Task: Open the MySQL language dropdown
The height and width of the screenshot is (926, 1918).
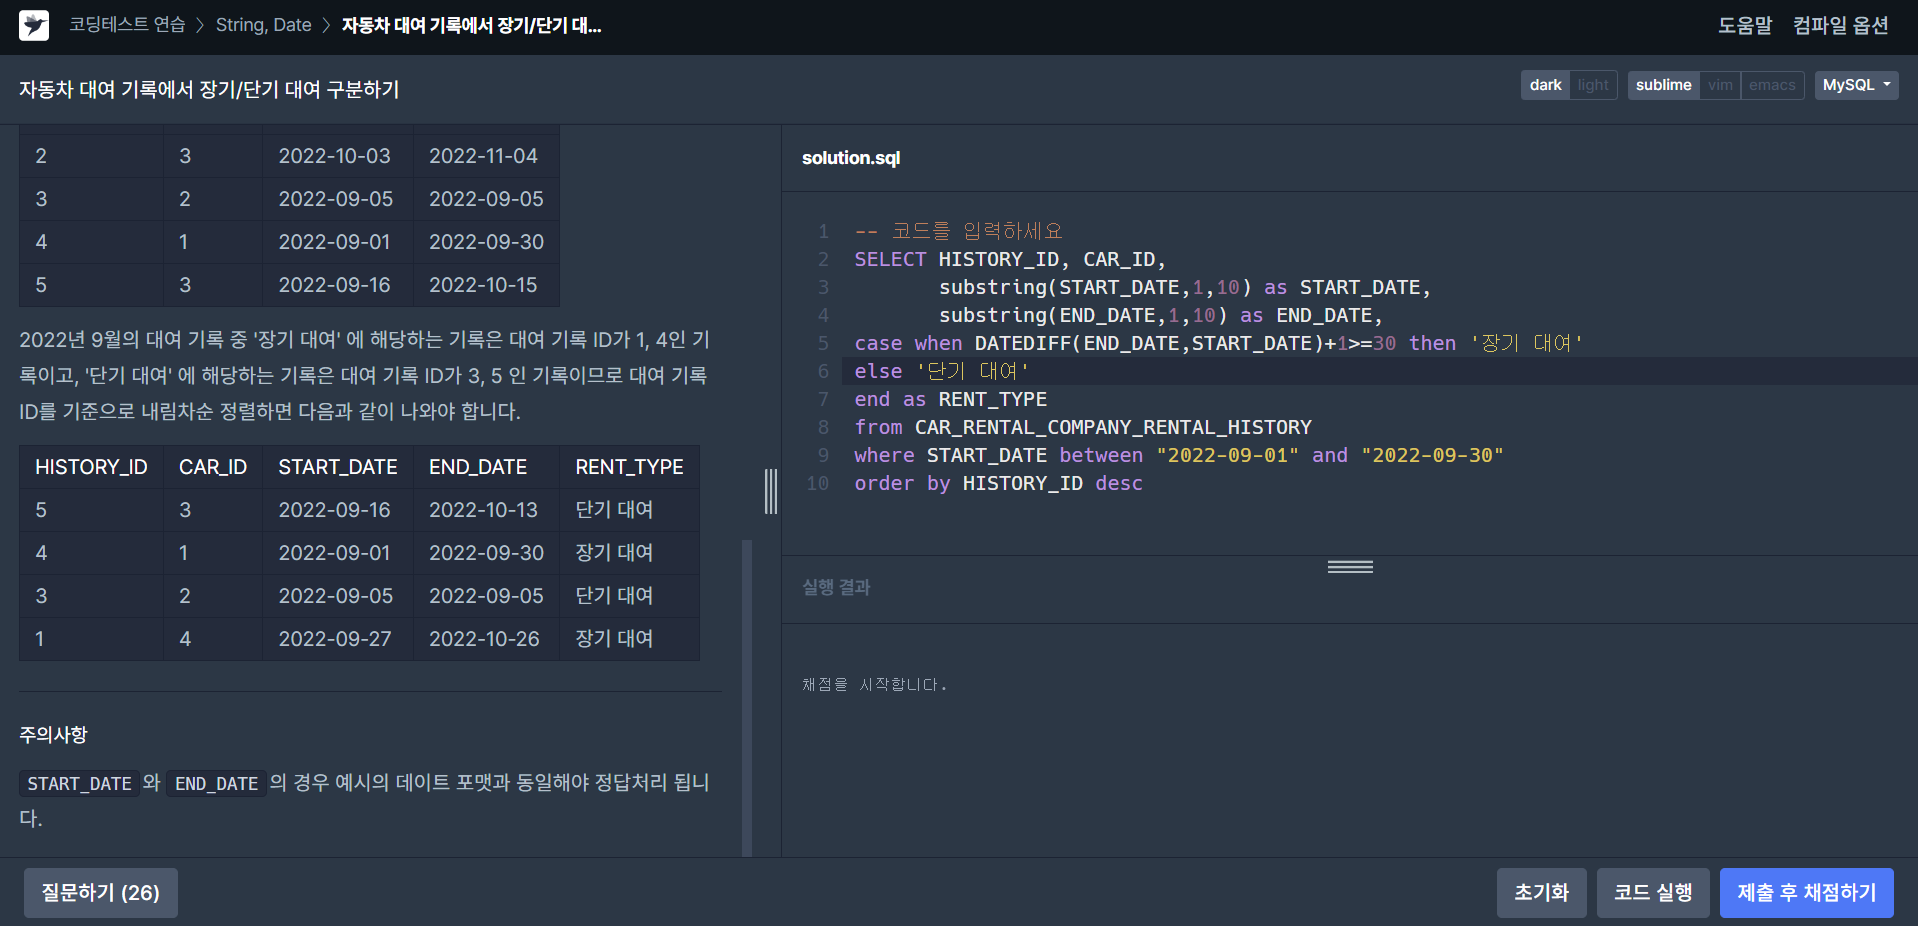Action: (x=1856, y=85)
